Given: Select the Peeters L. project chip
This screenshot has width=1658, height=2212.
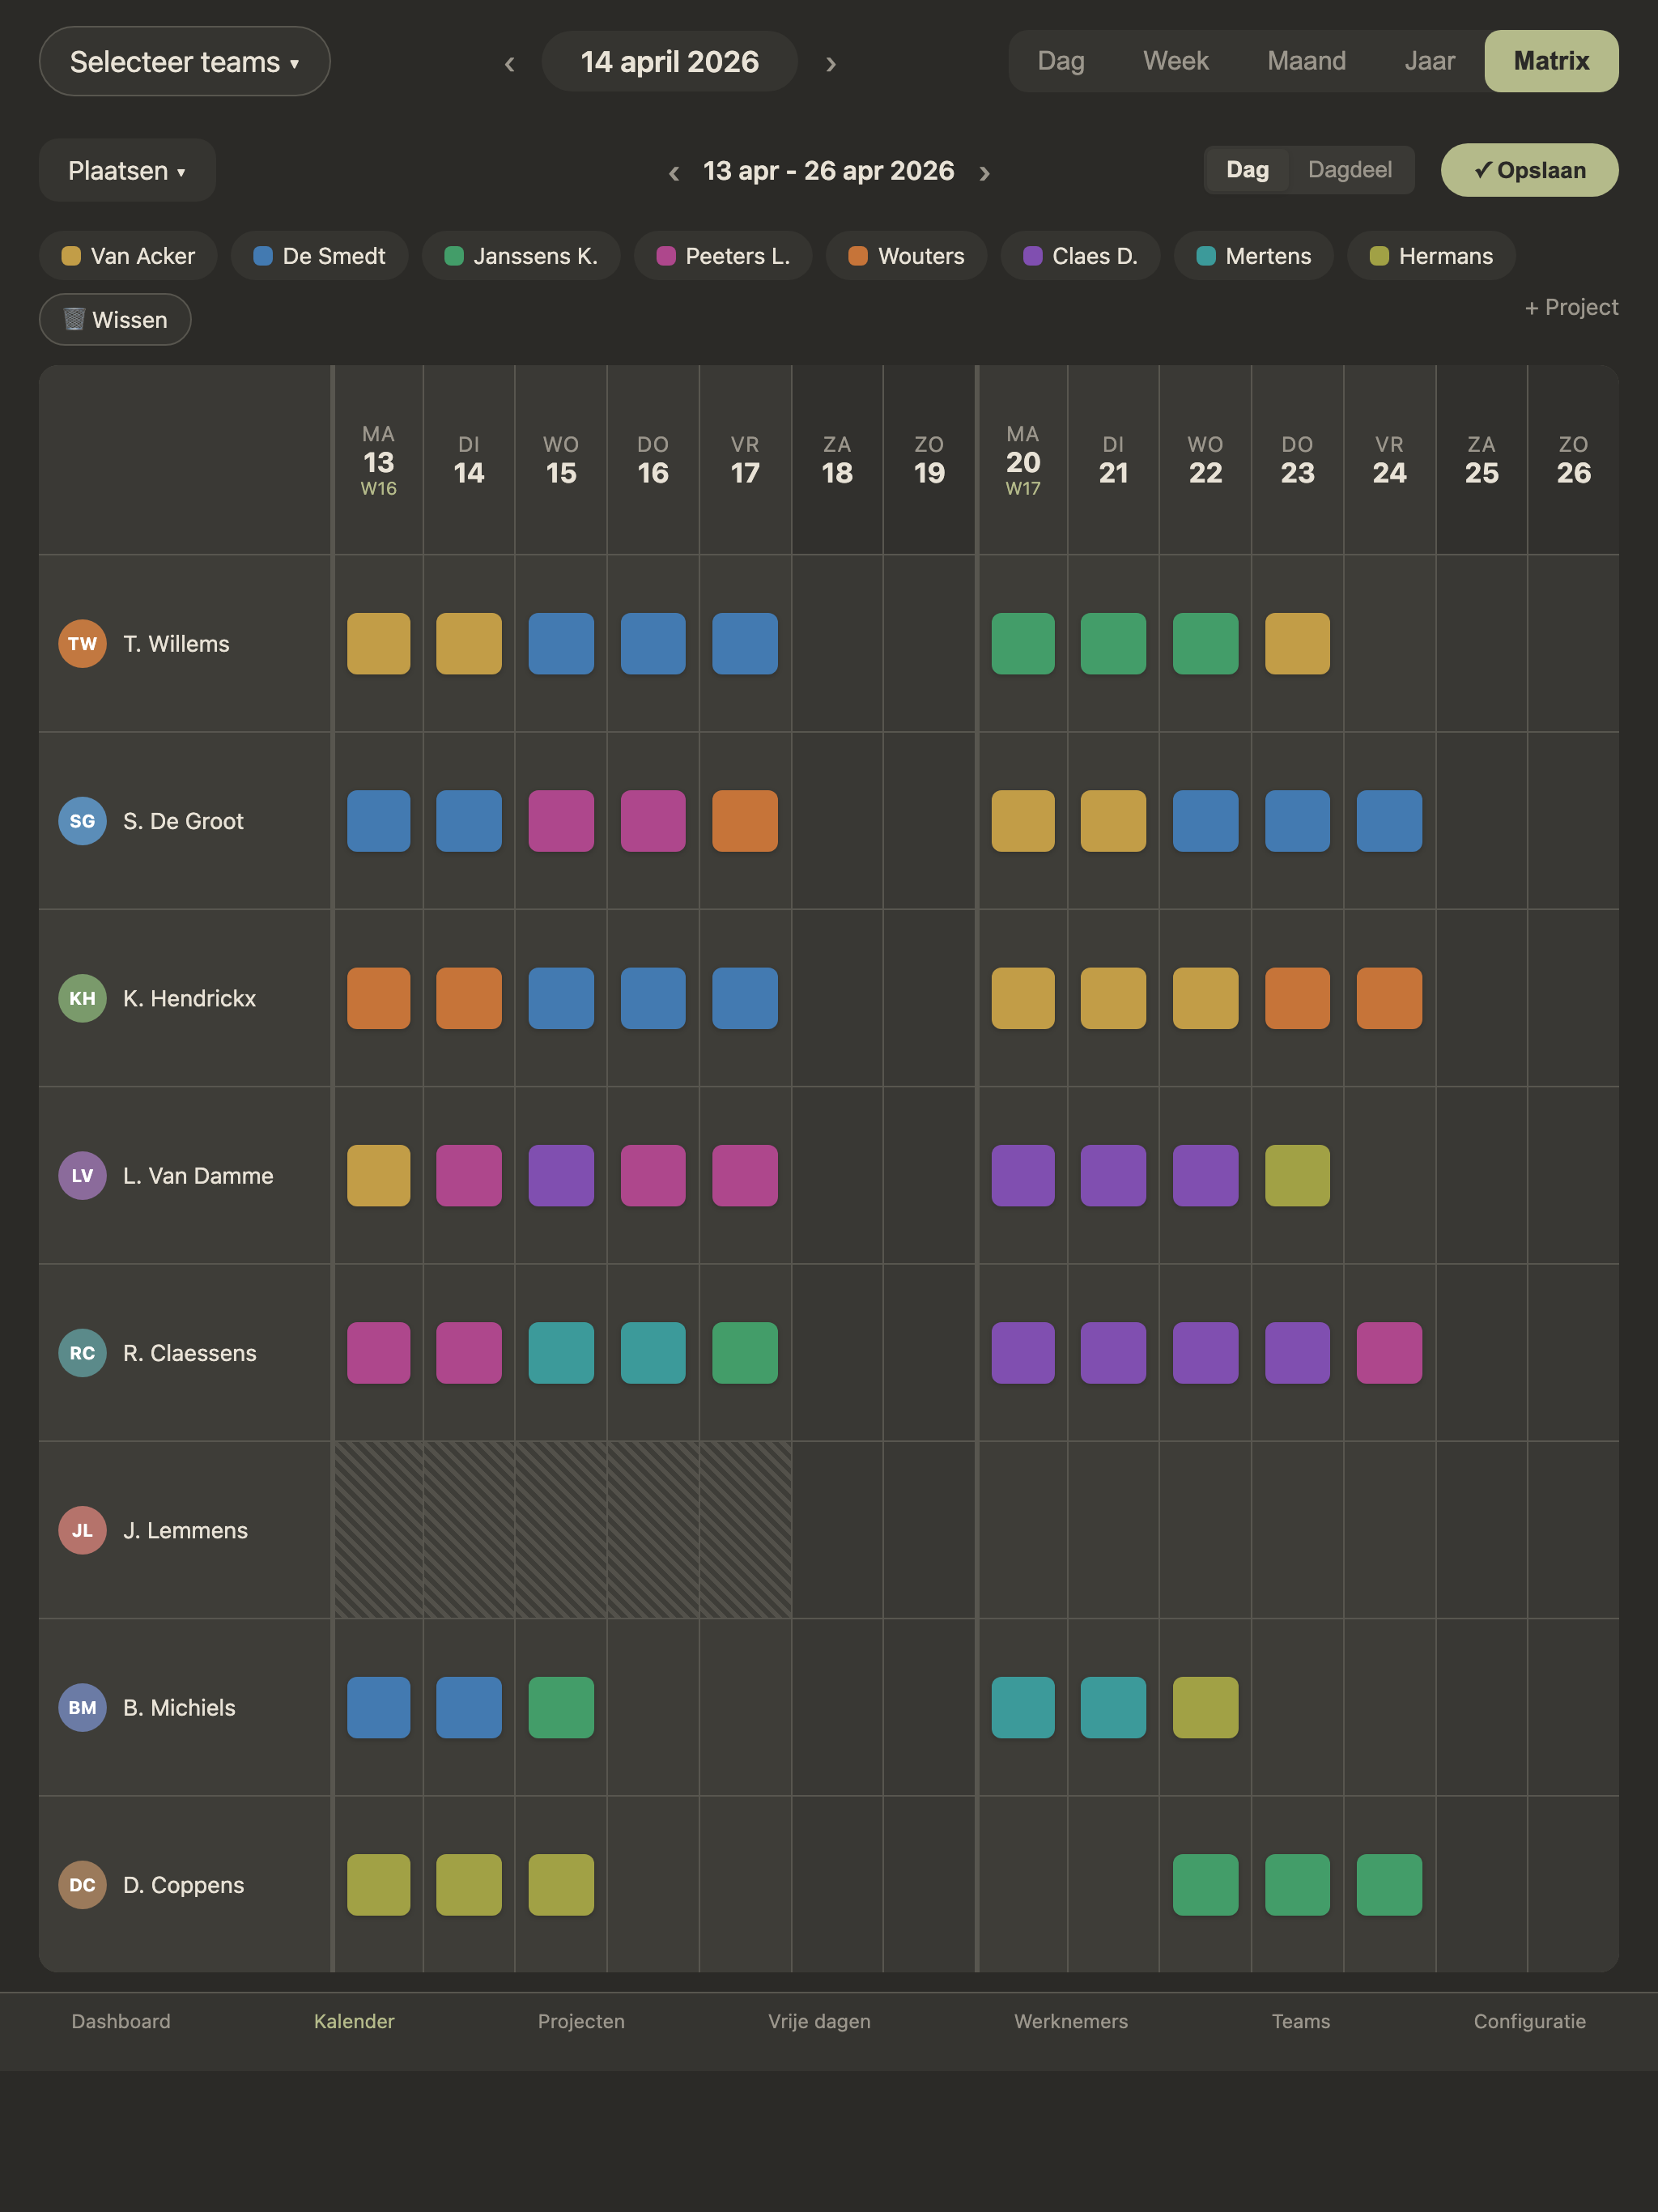Looking at the screenshot, I should click(x=723, y=256).
